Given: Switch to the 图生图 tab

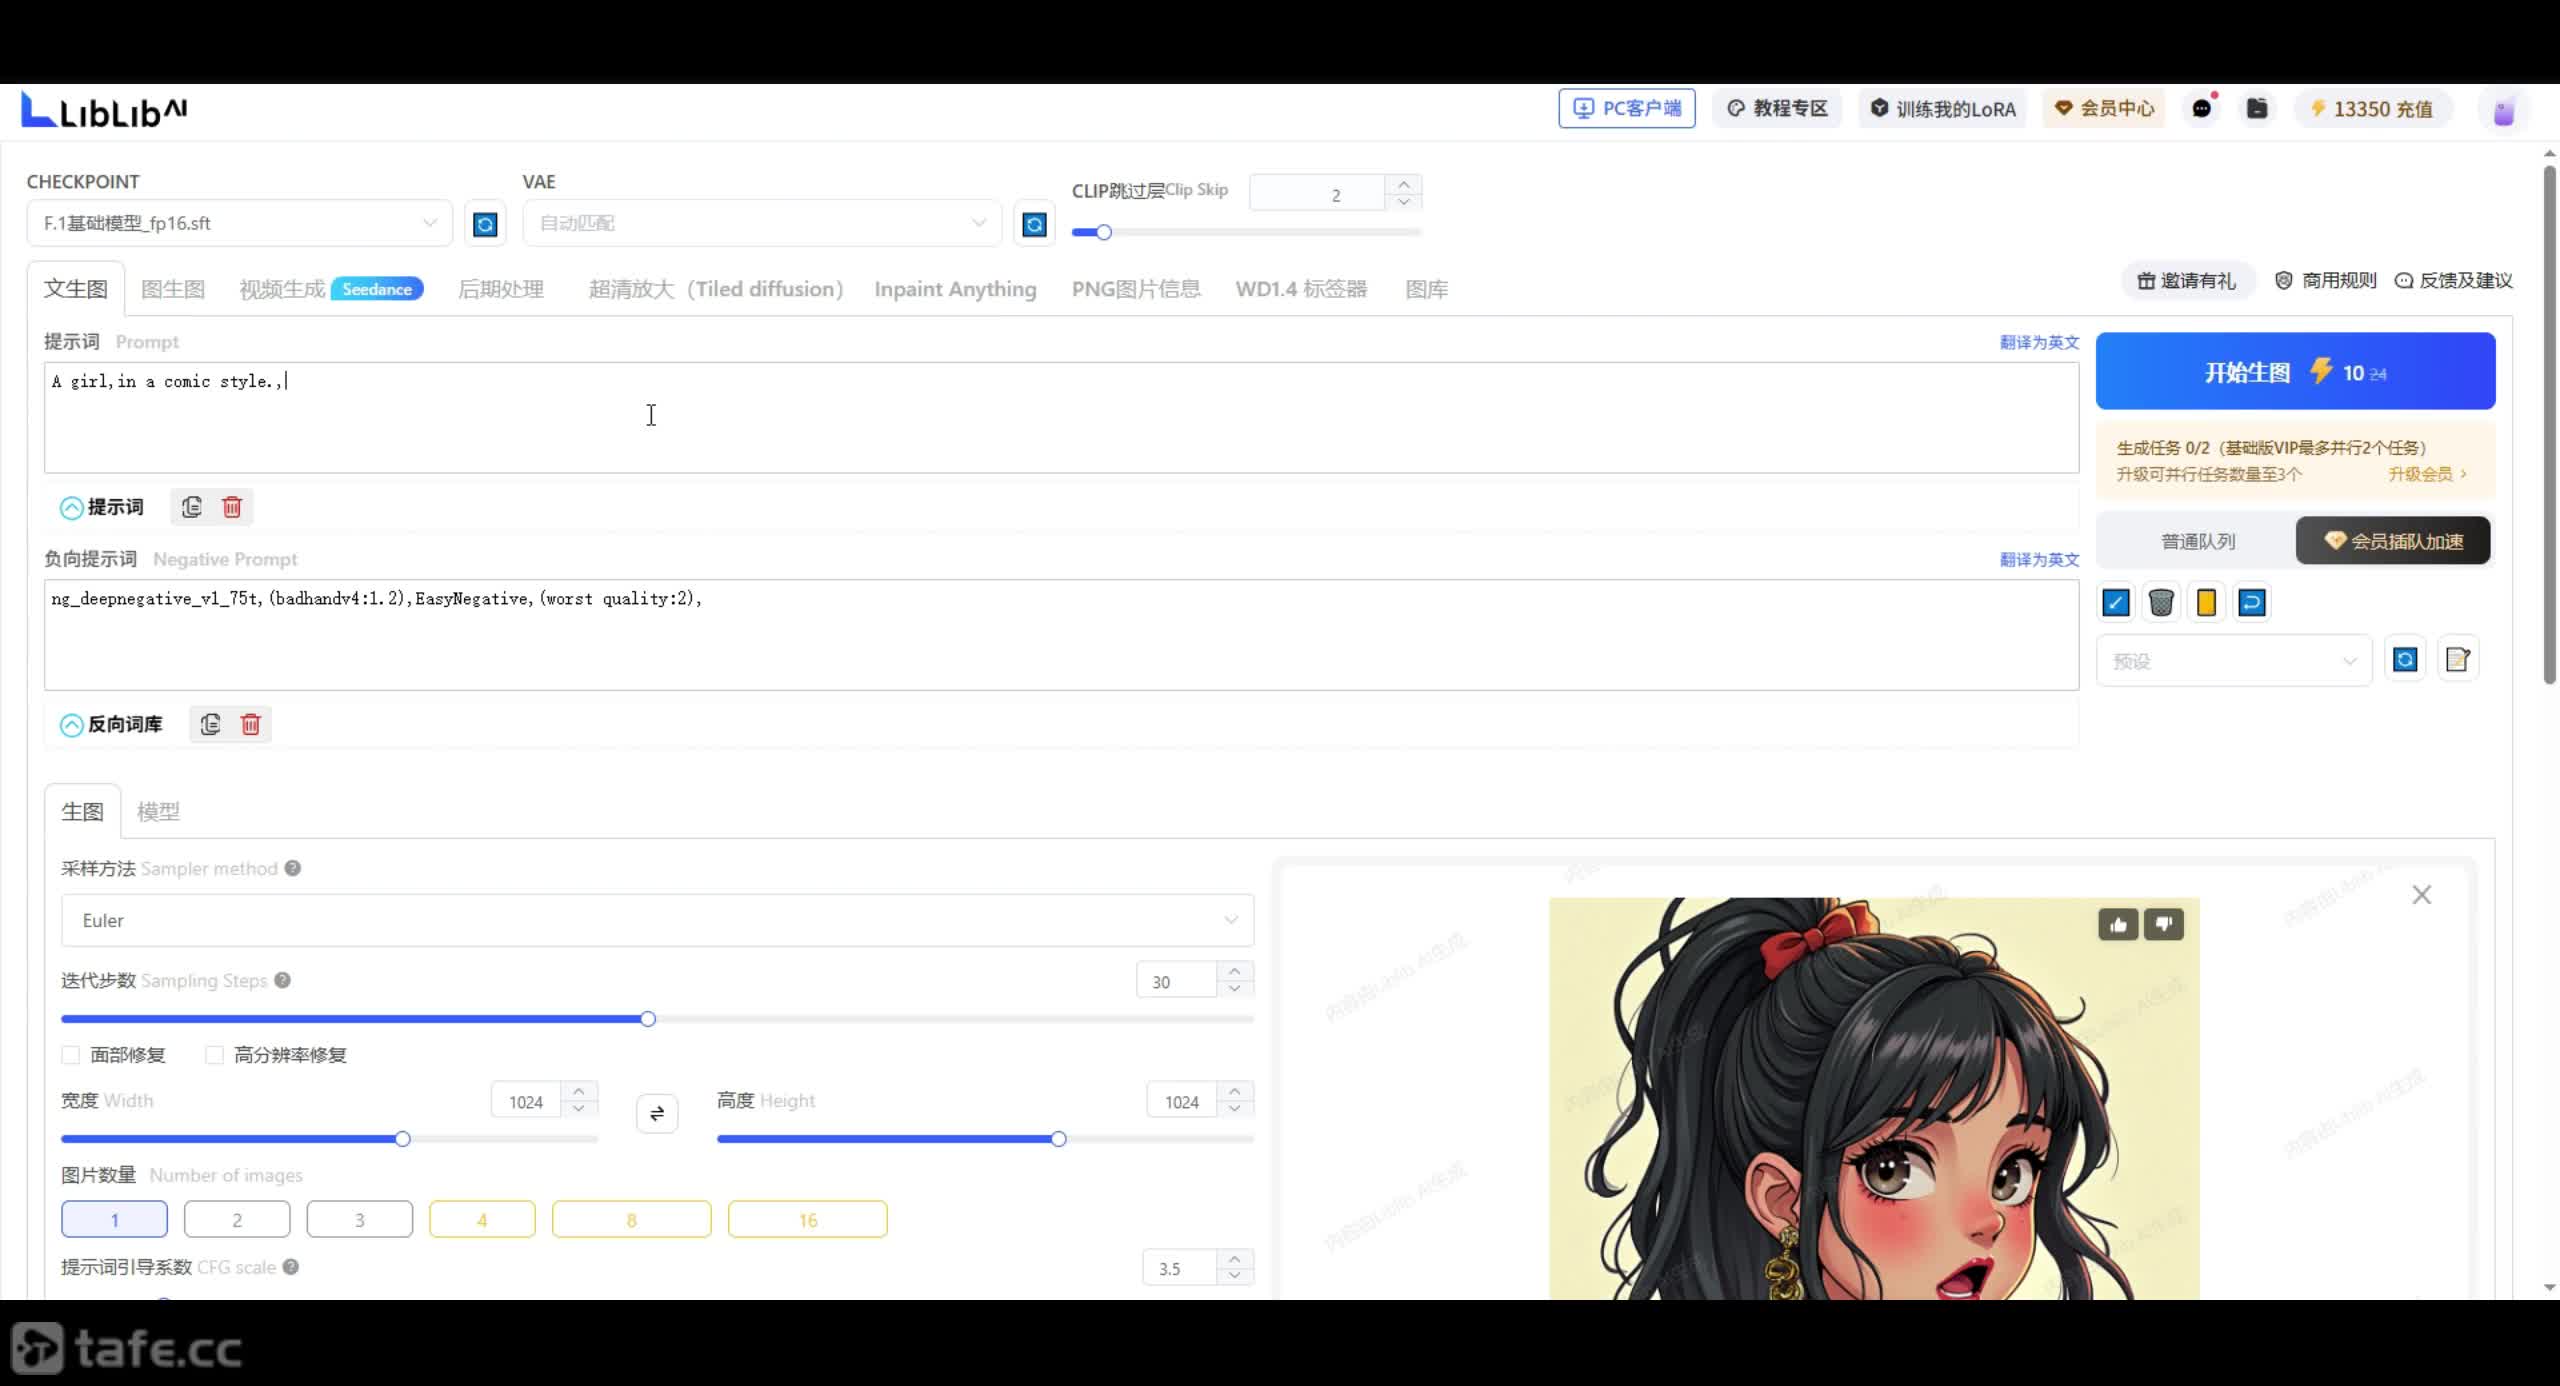Looking at the screenshot, I should [173, 289].
